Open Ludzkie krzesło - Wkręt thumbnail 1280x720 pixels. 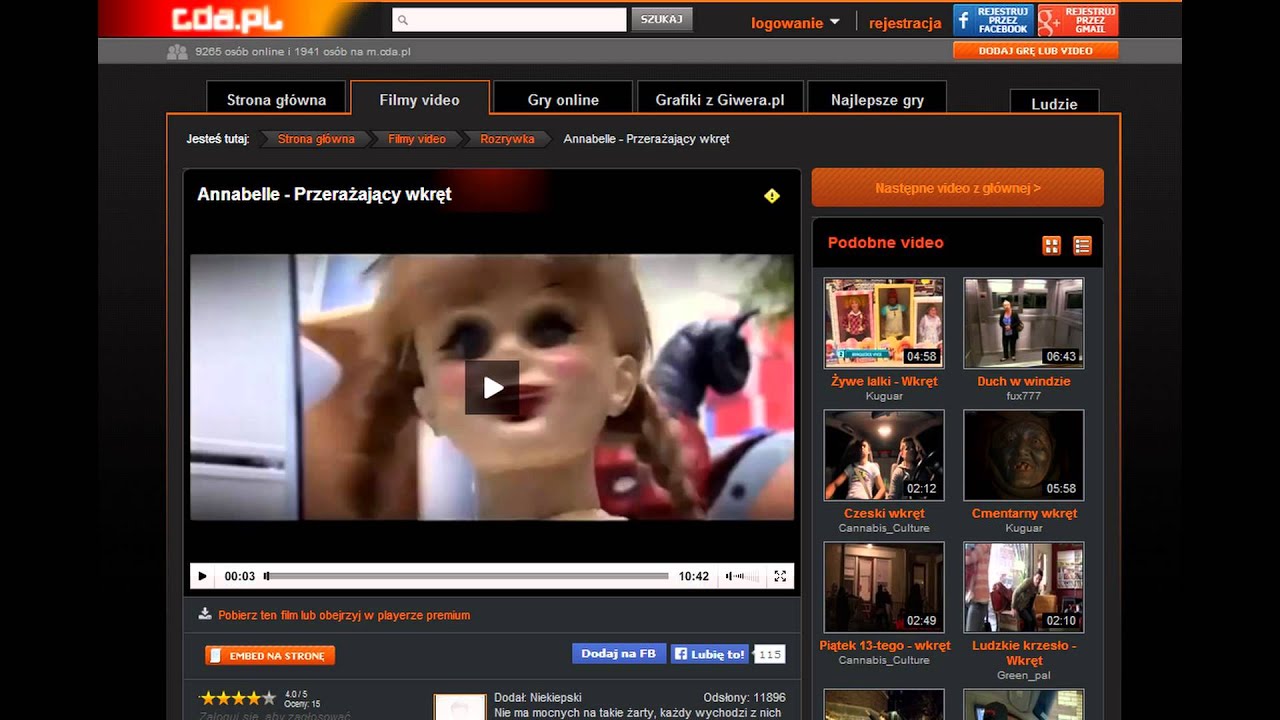[1023, 587]
